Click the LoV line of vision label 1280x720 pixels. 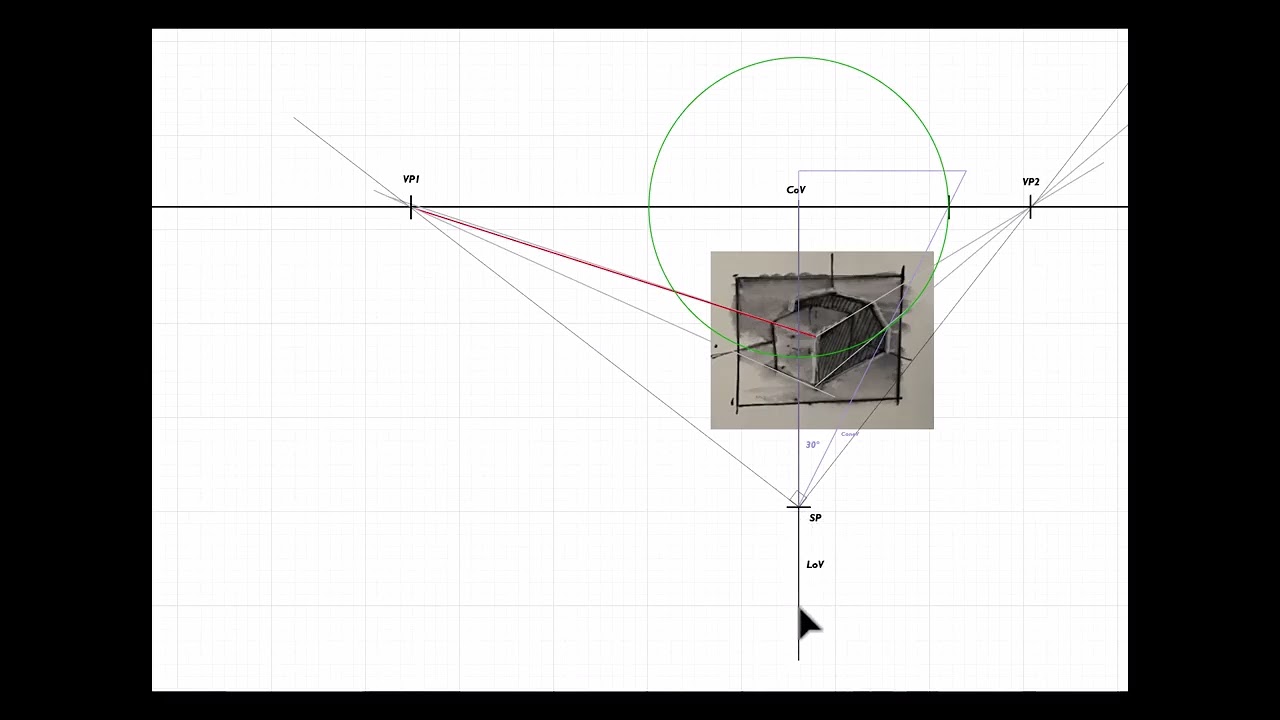click(x=815, y=565)
